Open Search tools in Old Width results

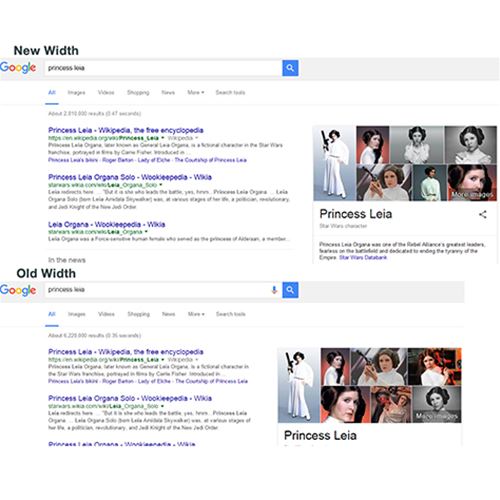coord(231,314)
